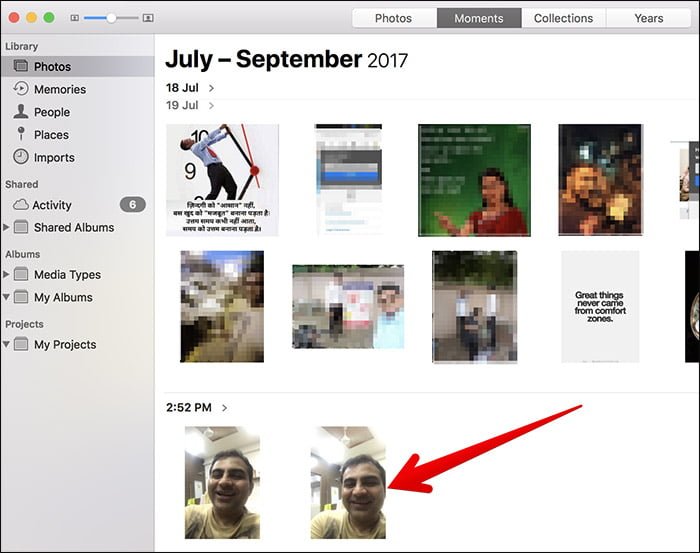Click the thumbnail size slider knob
700x553 pixels.
pyautogui.click(x=111, y=18)
